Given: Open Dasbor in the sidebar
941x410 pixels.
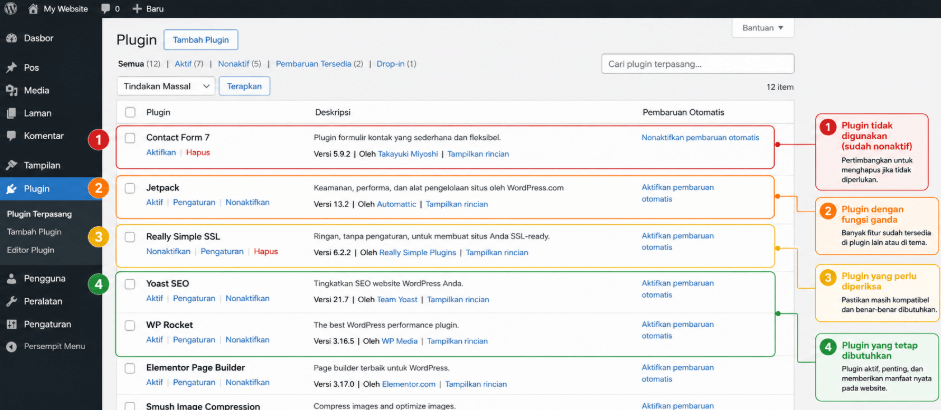Looking at the screenshot, I should [x=38, y=38].
